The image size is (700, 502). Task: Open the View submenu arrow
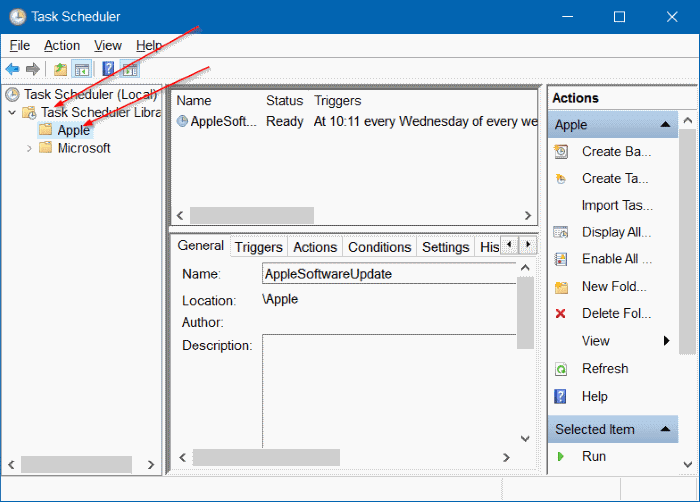click(x=667, y=341)
